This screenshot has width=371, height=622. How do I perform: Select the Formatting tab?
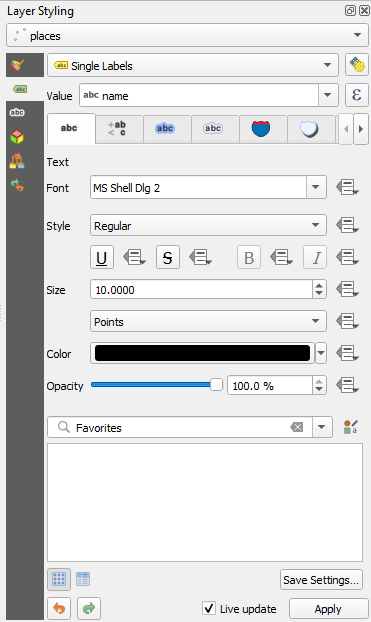click(x=119, y=129)
